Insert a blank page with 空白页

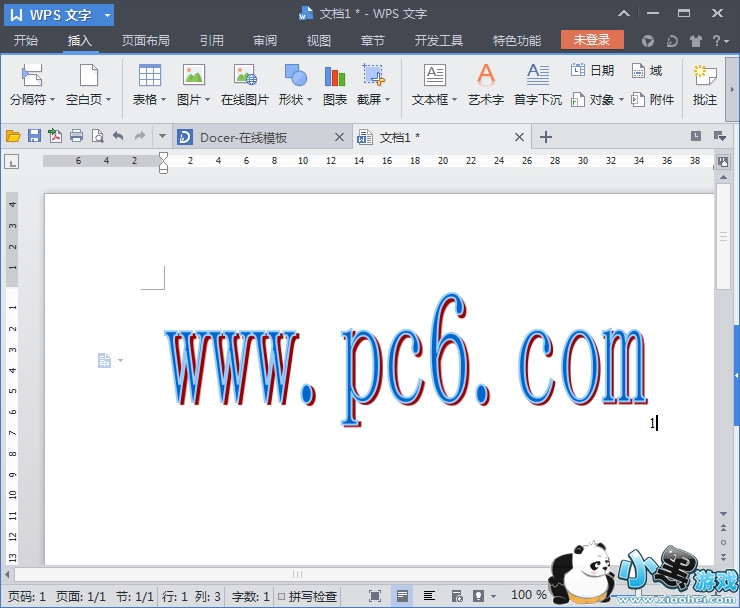(x=88, y=85)
